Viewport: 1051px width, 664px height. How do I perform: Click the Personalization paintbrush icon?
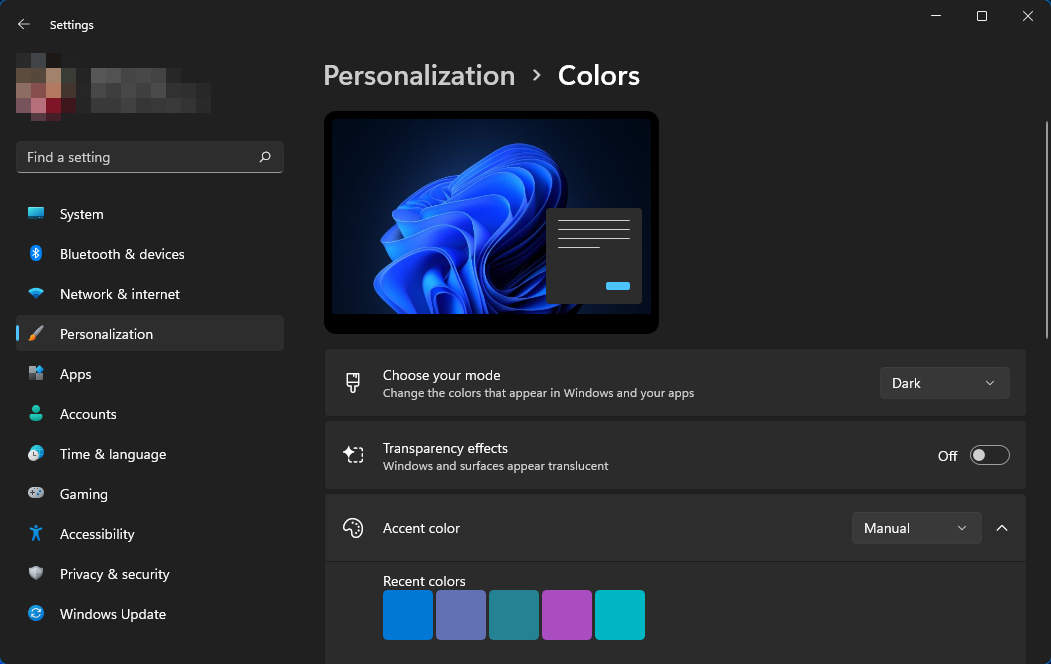point(37,334)
